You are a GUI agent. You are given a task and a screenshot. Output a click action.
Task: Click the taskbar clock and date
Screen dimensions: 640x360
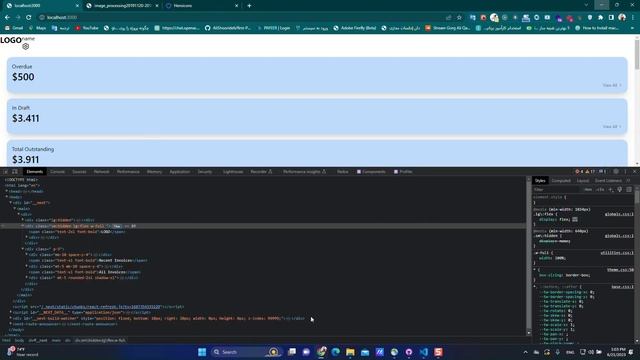617,352
